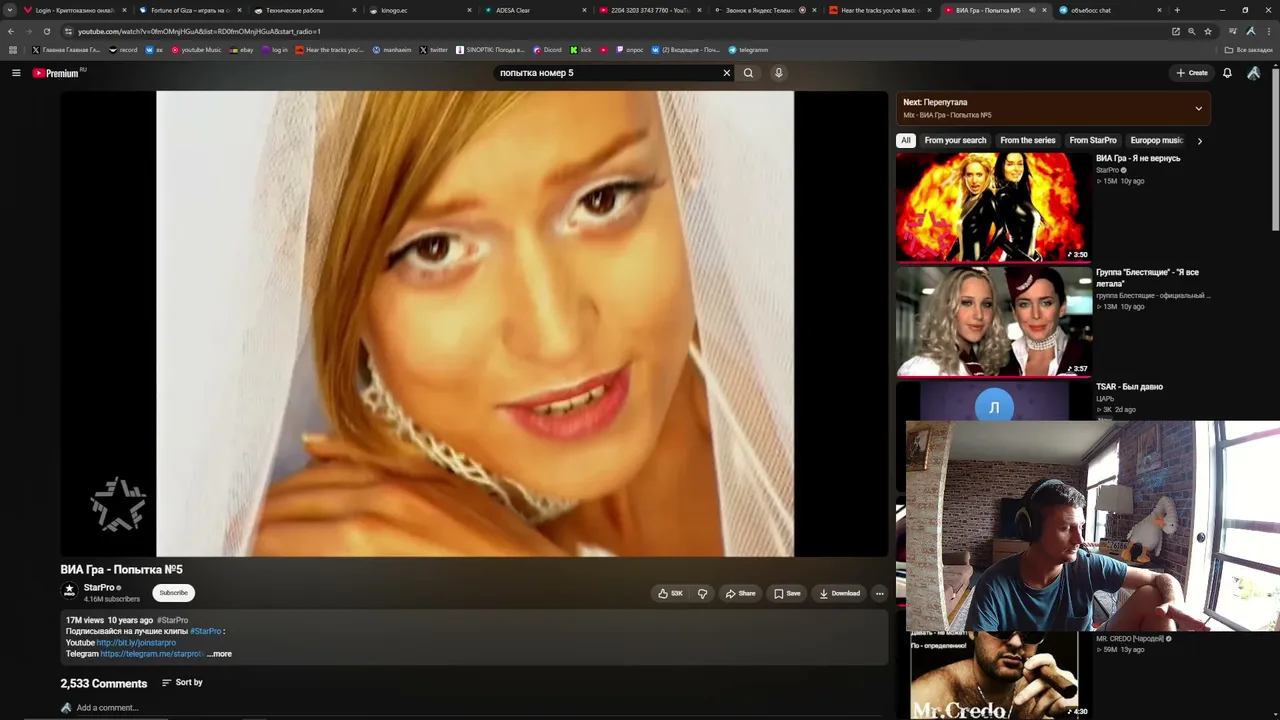The height and width of the screenshot is (720, 1280).
Task: Dislike the ВИА Гра video
Action: 702,593
